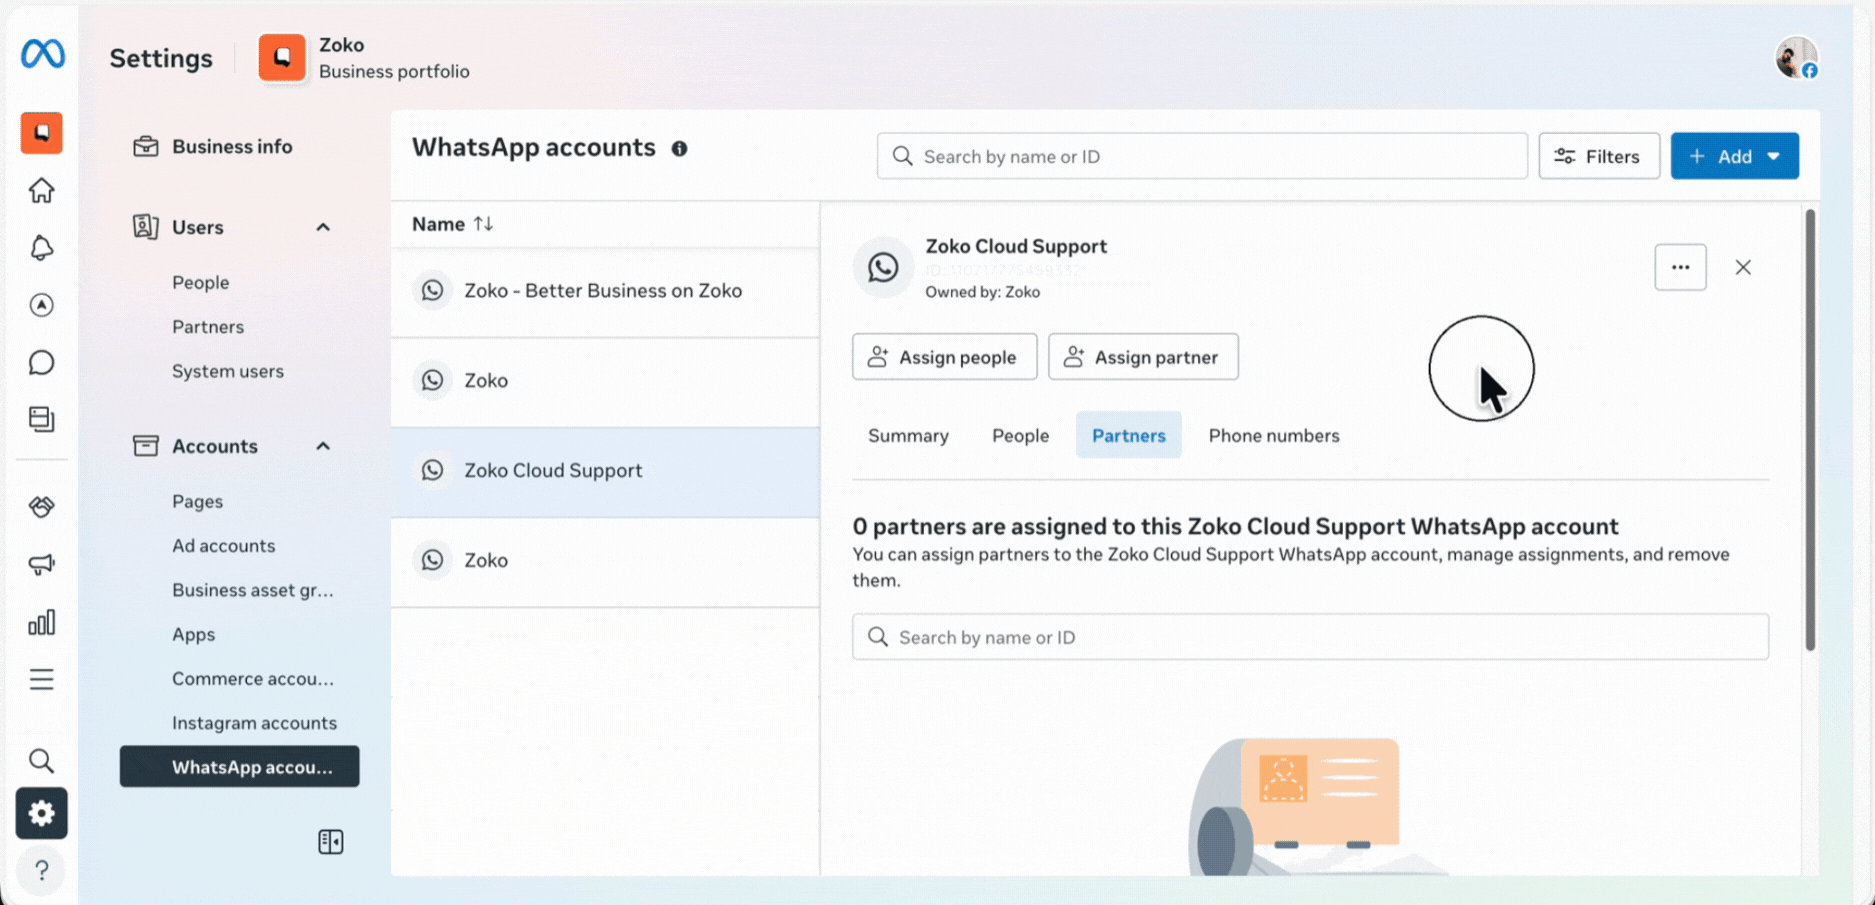Image resolution: width=1875 pixels, height=905 pixels.
Task: Open Business asset groups in sidebar
Action: click(252, 590)
